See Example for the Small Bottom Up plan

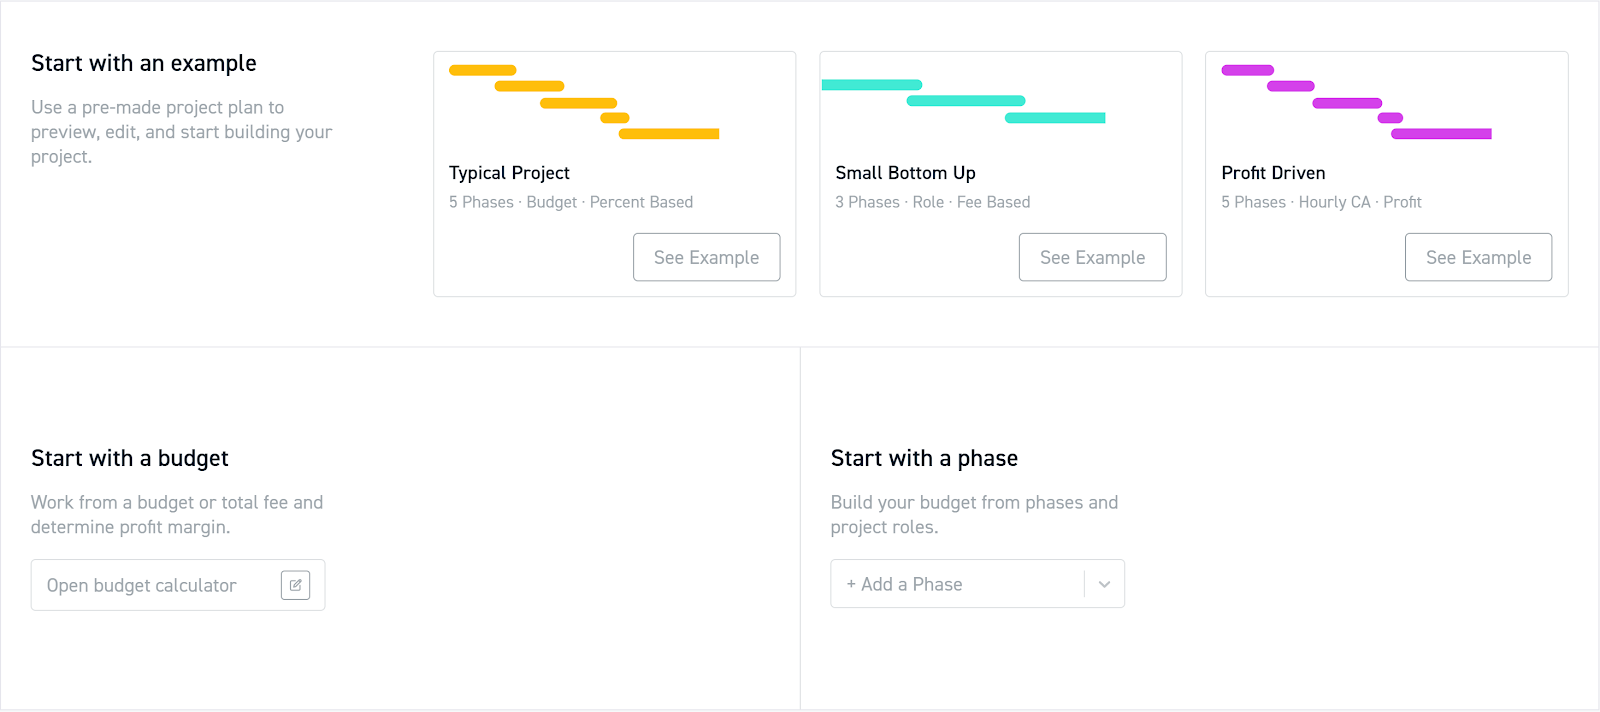click(1092, 257)
